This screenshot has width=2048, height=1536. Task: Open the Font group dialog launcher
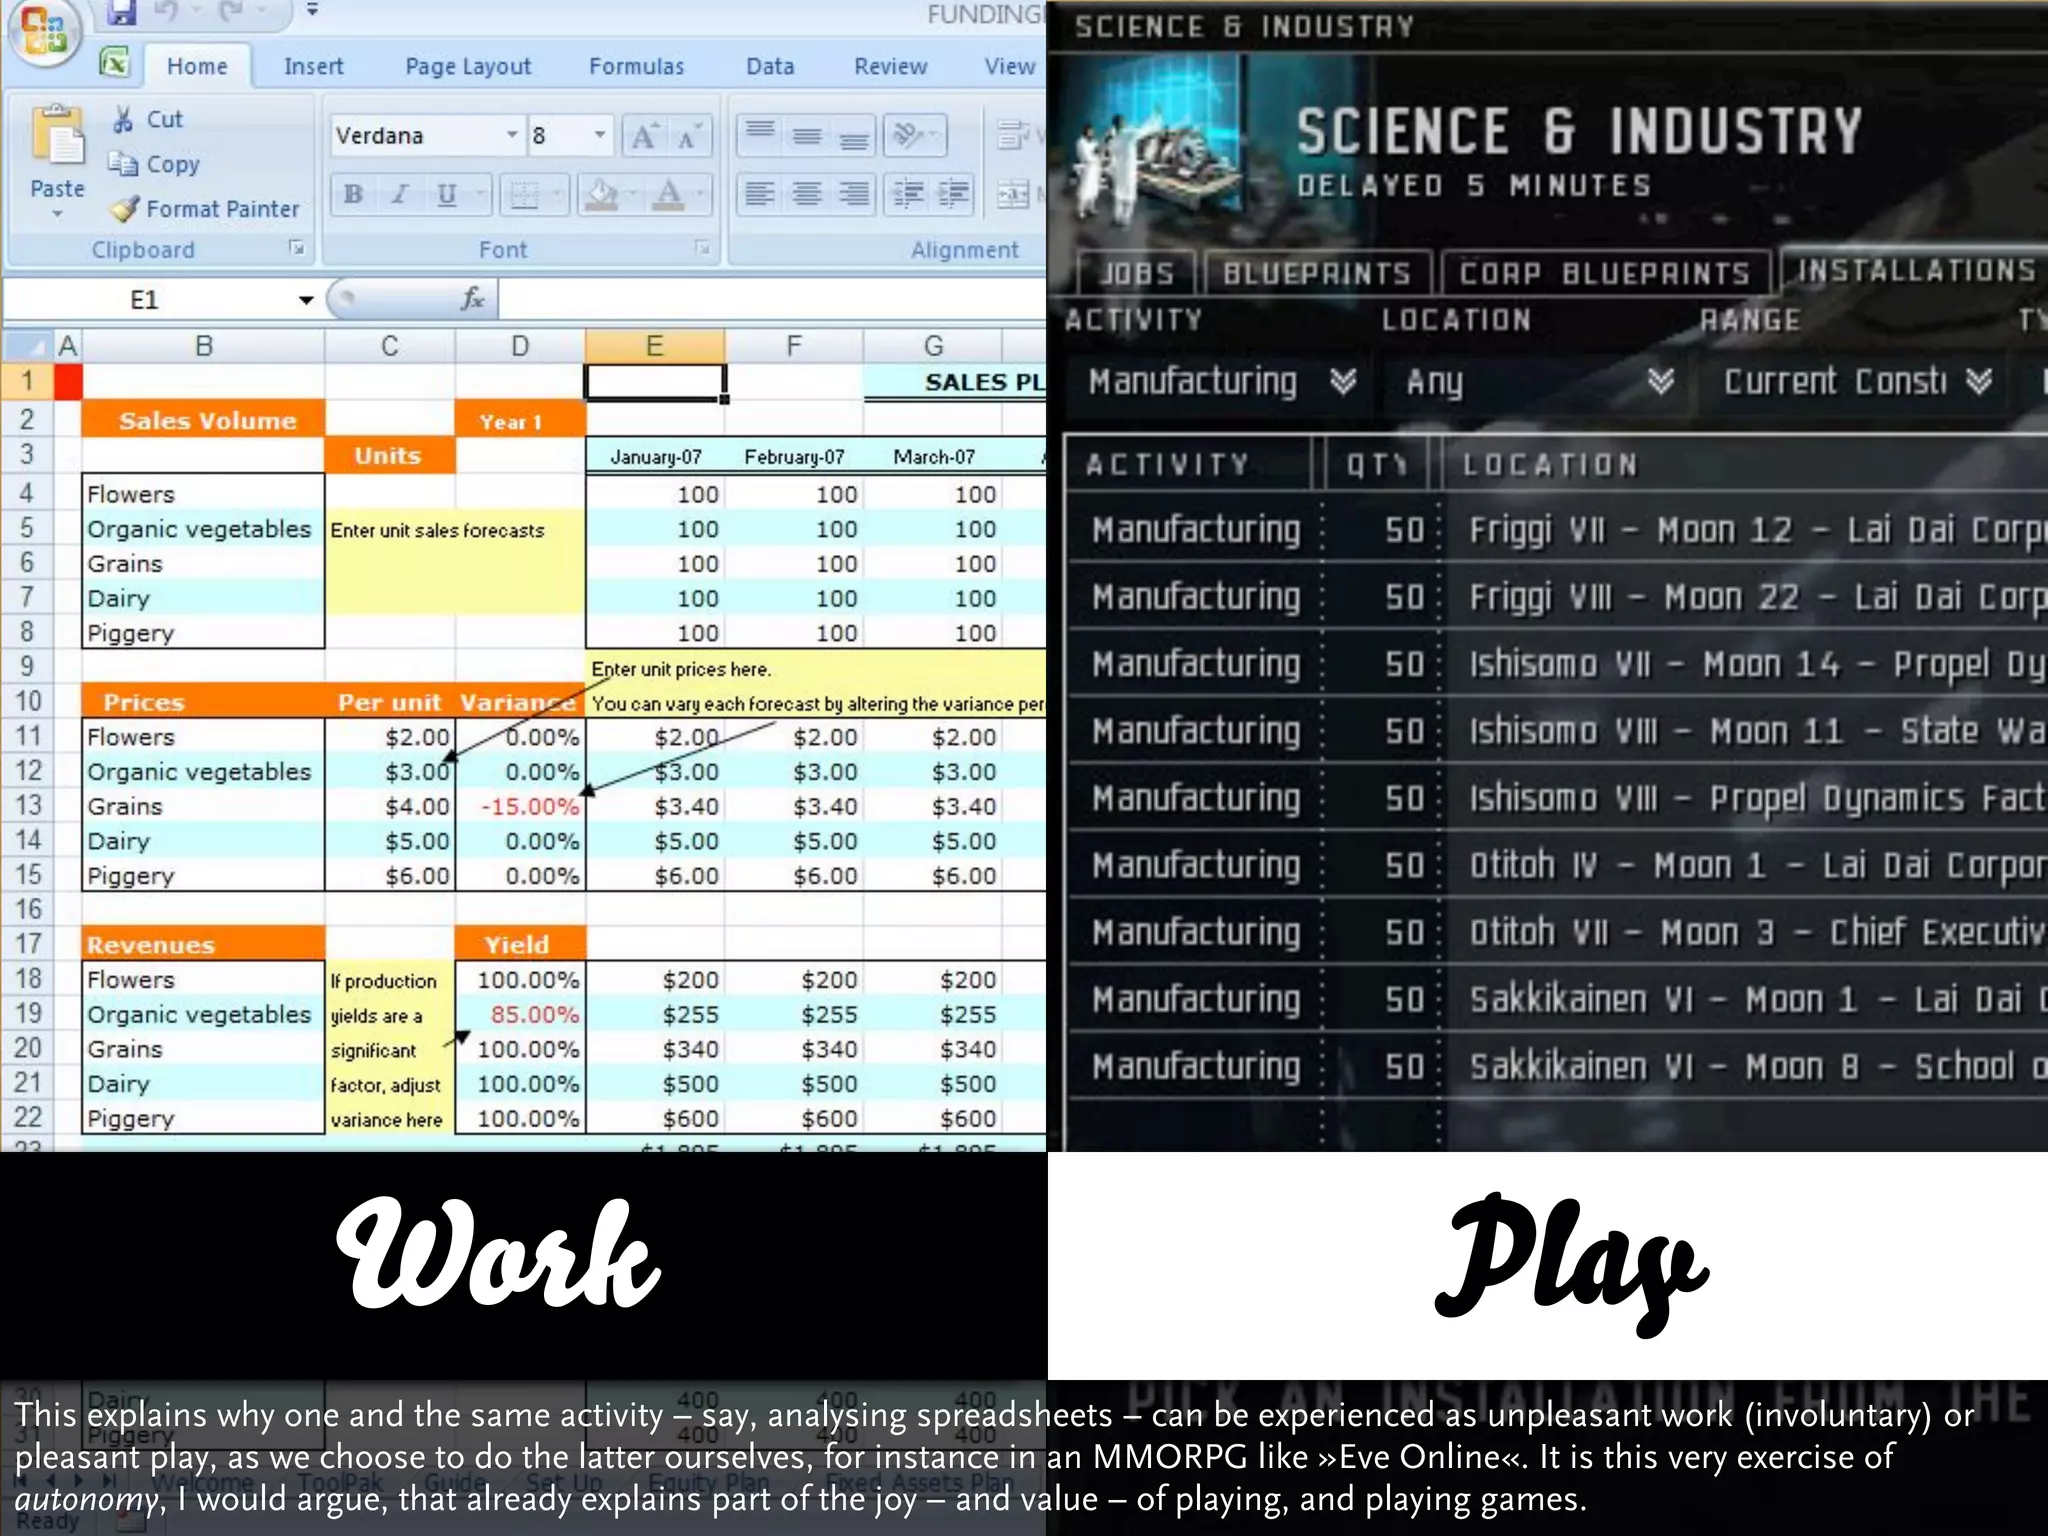pyautogui.click(x=703, y=248)
